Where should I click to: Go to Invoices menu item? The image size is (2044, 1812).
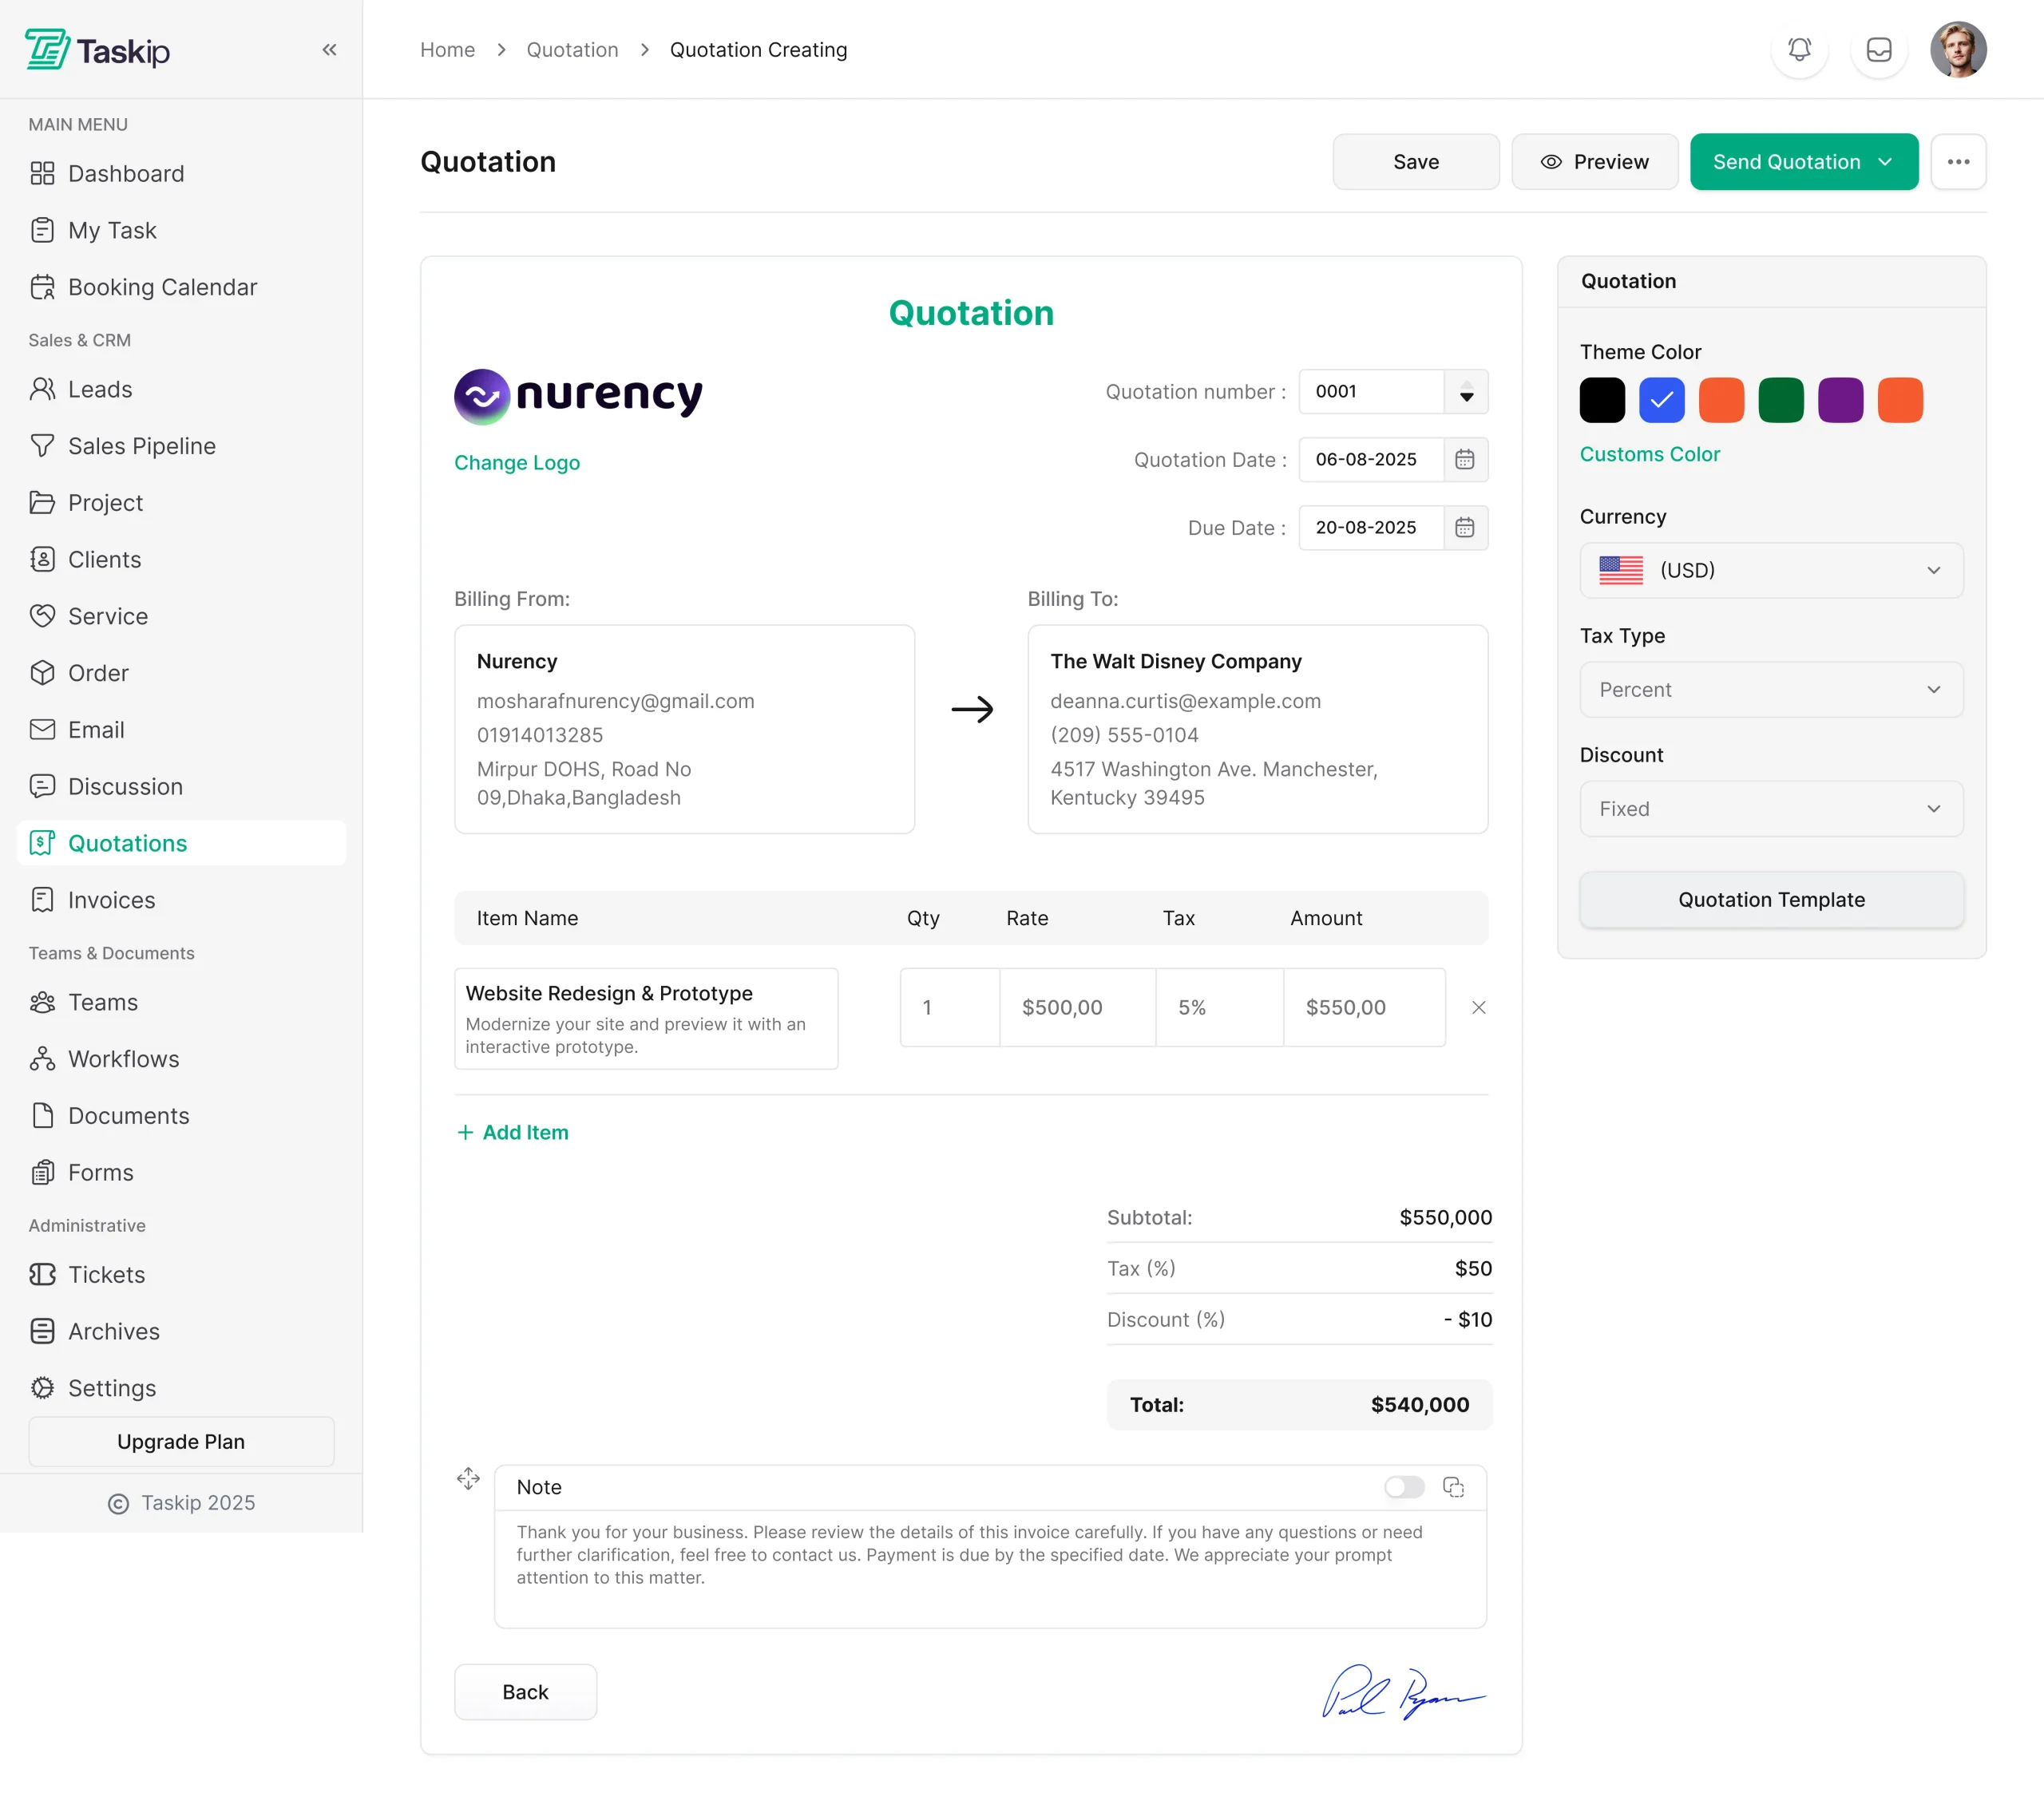[111, 900]
